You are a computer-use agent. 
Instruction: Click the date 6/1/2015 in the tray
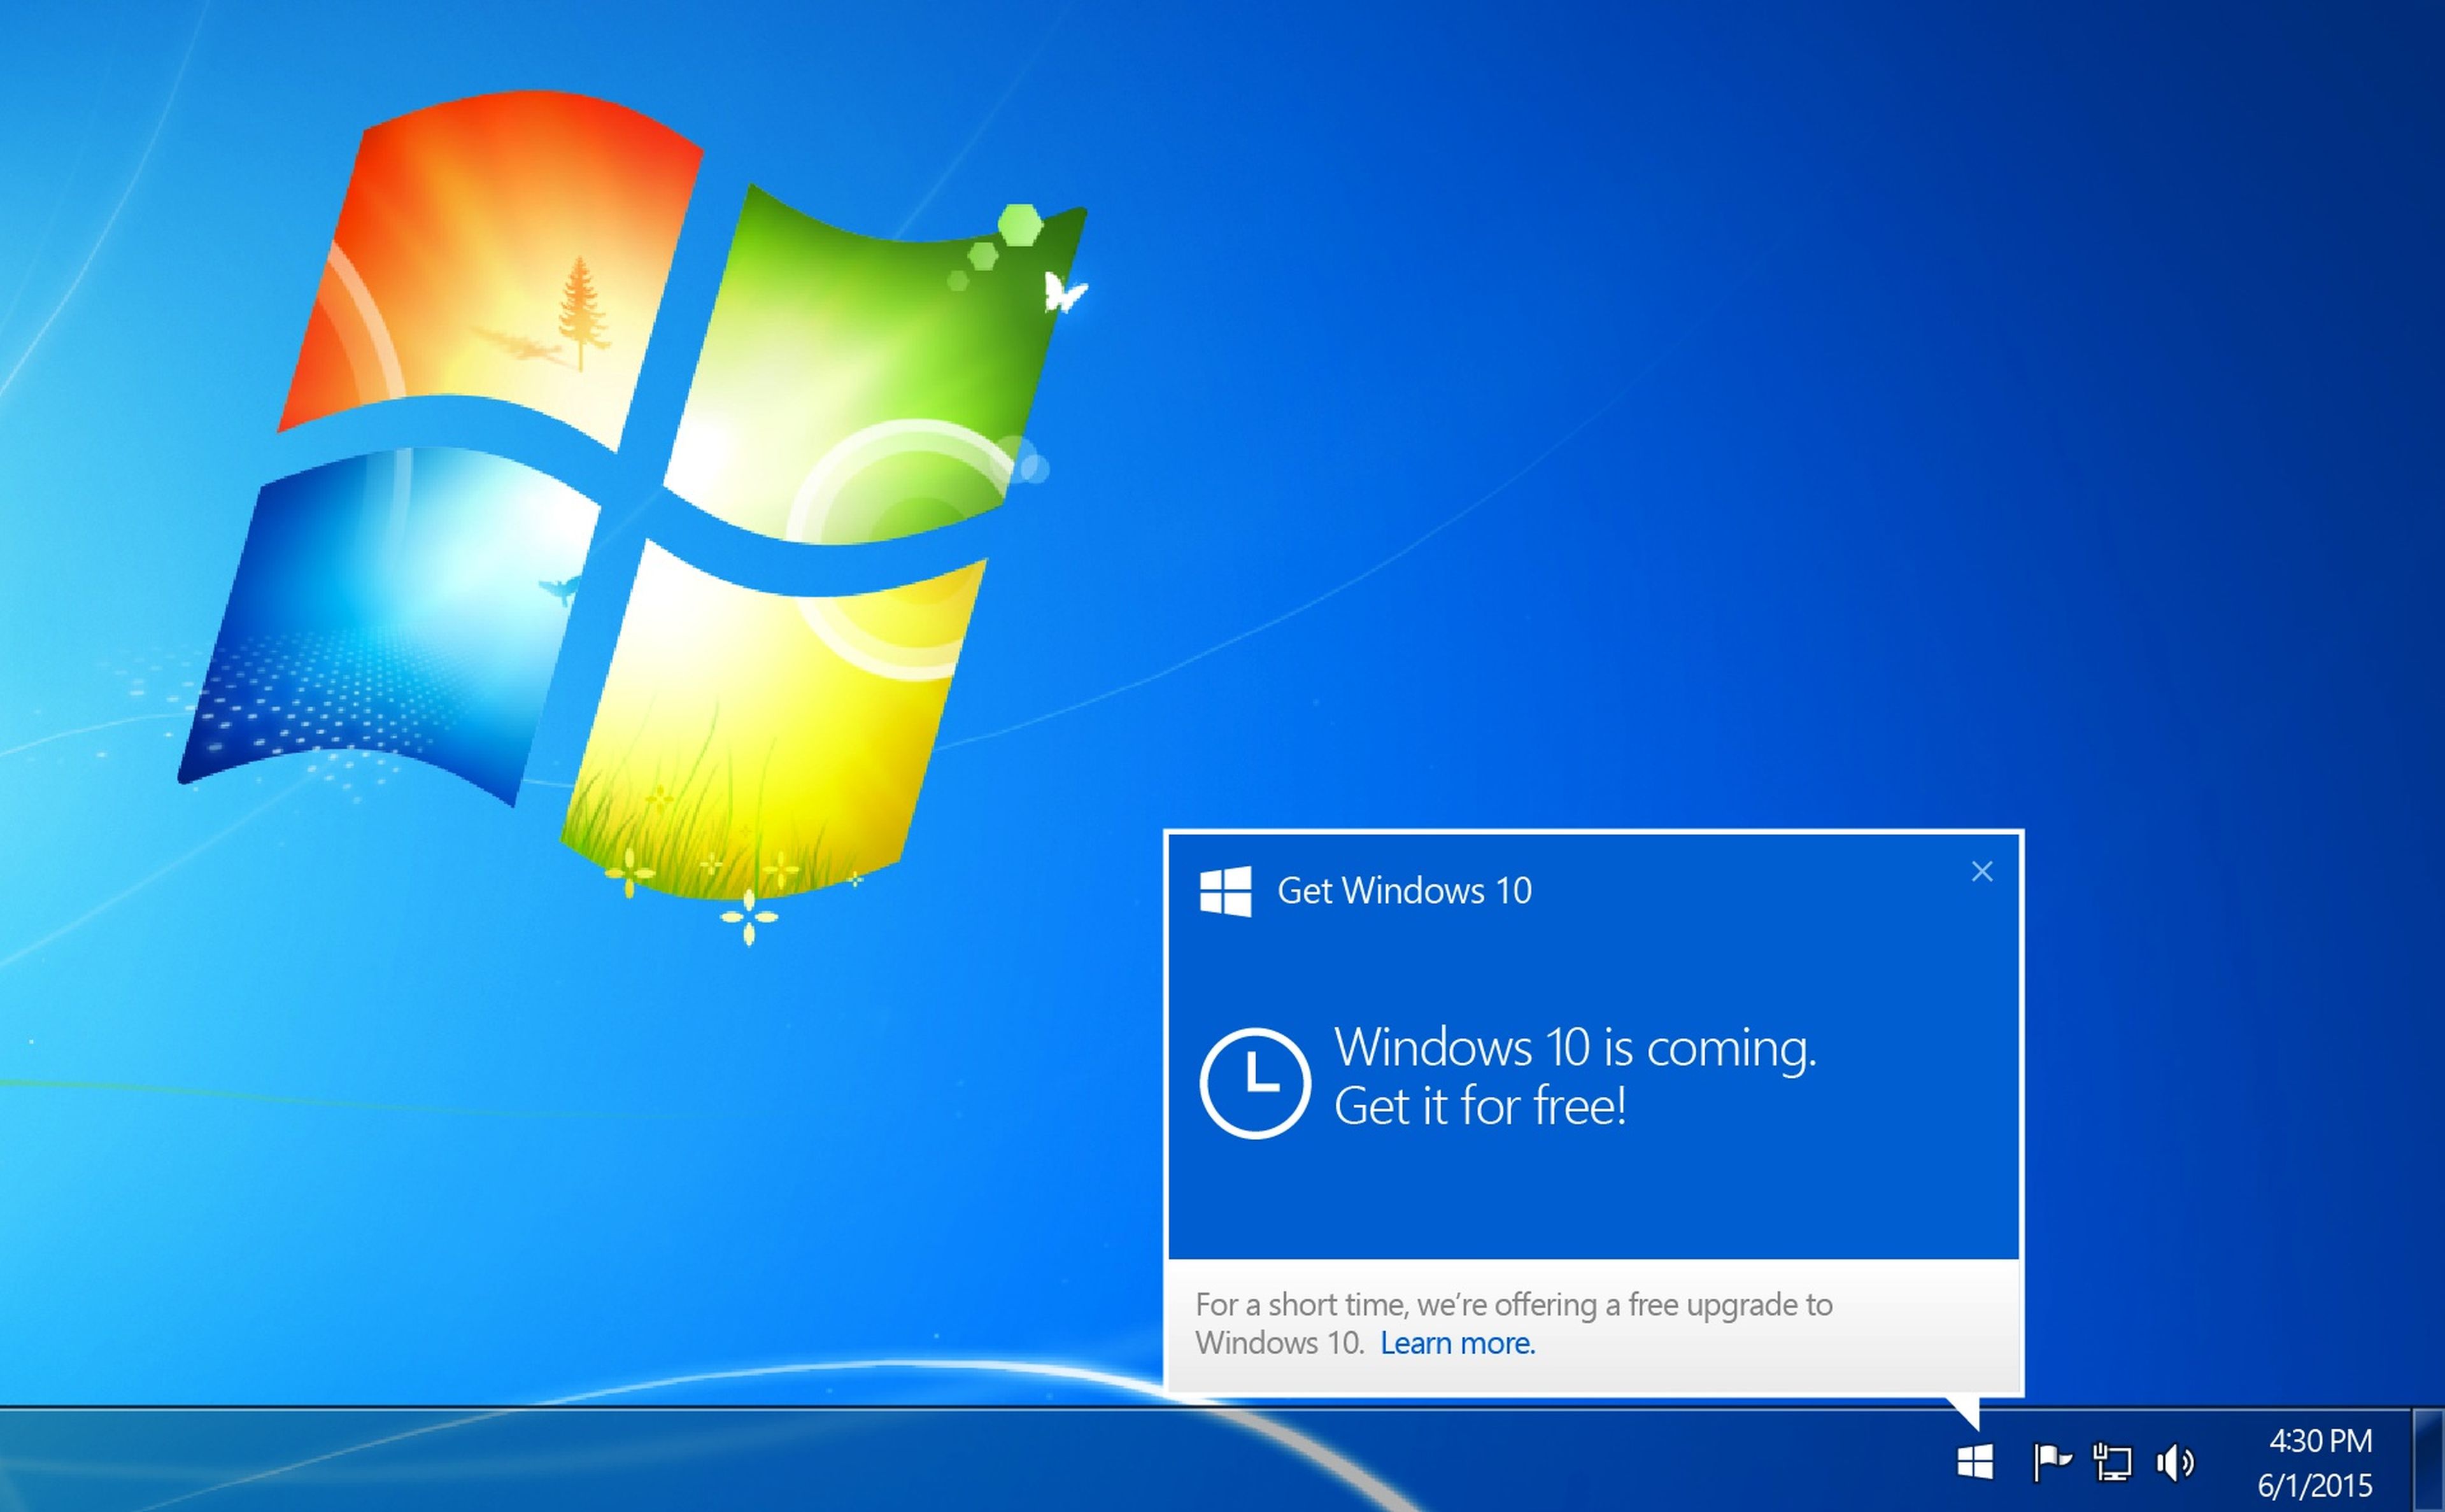pos(2315,1485)
